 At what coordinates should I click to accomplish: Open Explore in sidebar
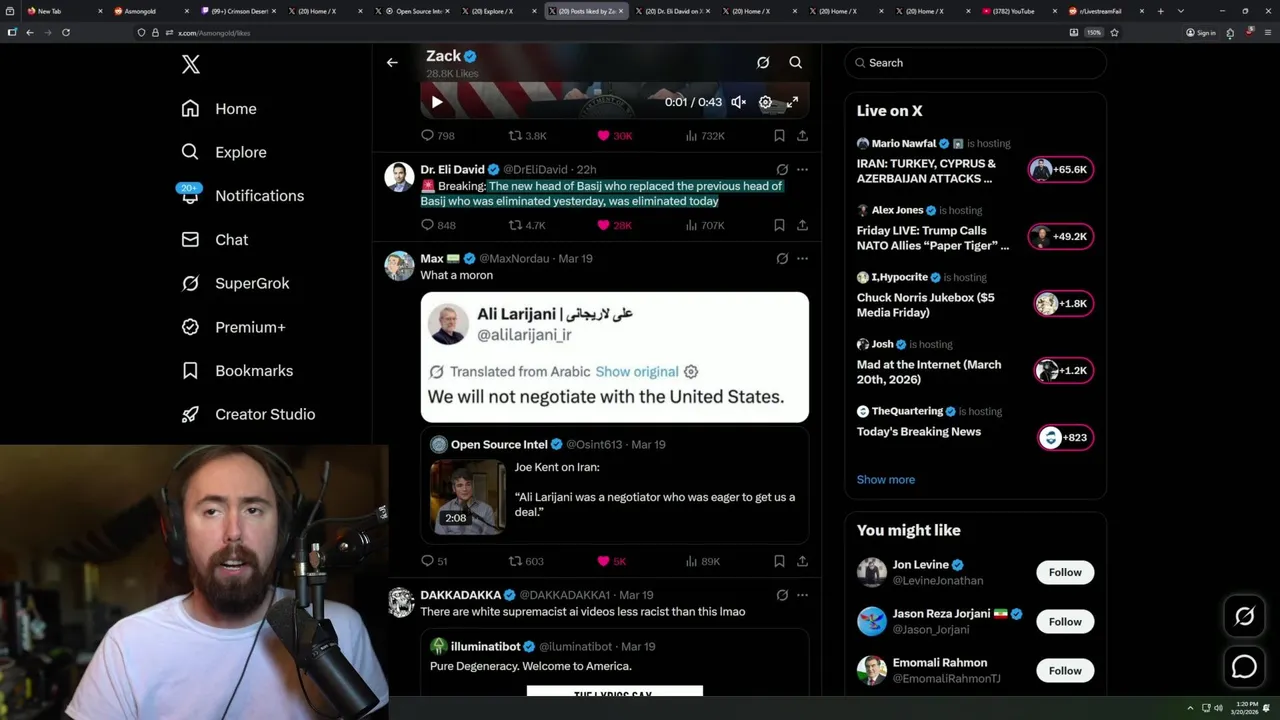tap(224, 152)
